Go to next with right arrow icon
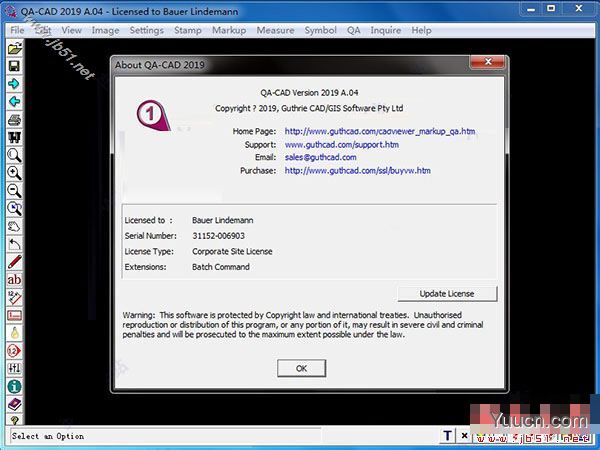Screen dimensions: 600x450 click(x=15, y=84)
